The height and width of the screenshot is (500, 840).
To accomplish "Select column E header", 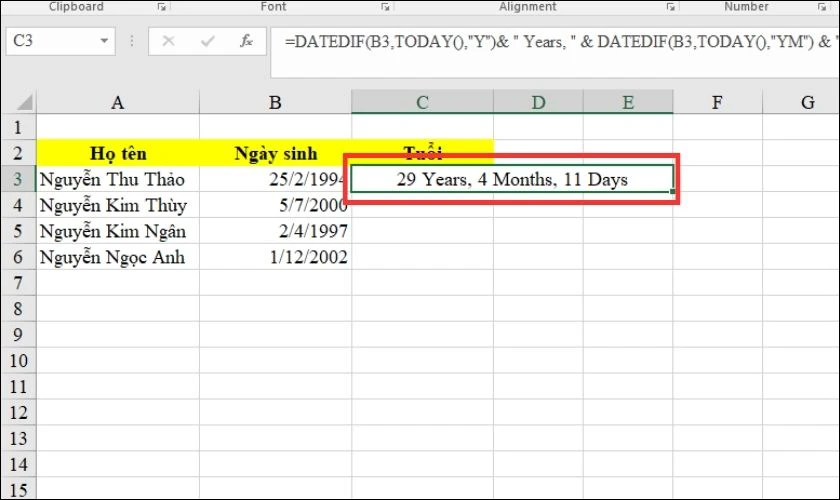I will [x=628, y=102].
